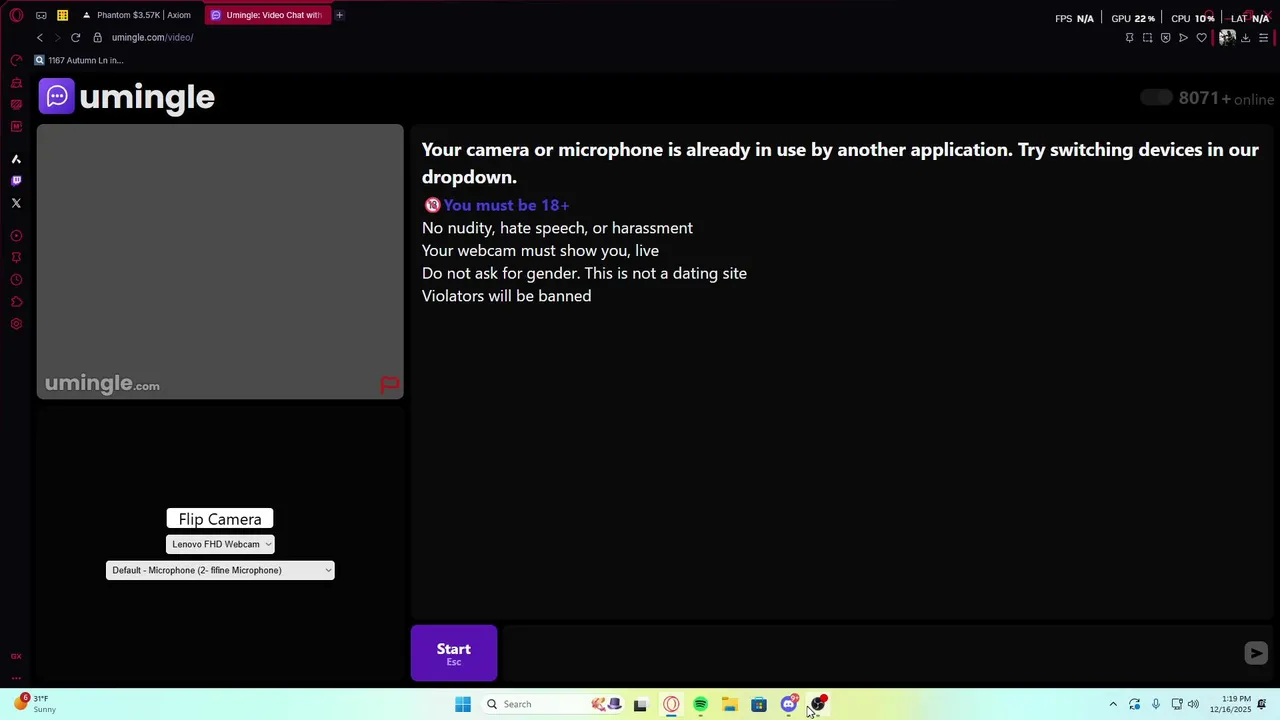The height and width of the screenshot is (720, 1280).
Task: Open History clock icon in sidebar
Action: tap(16, 280)
